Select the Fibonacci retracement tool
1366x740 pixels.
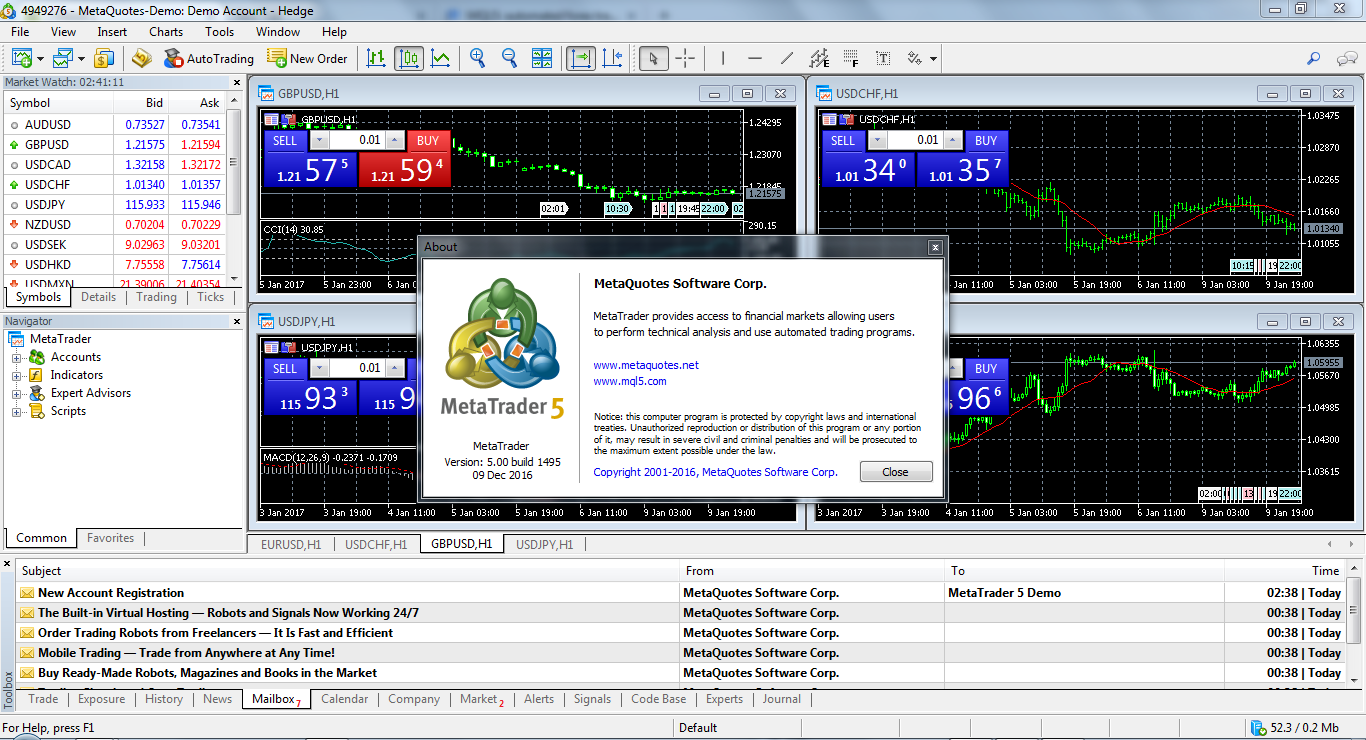pyautogui.click(x=851, y=58)
